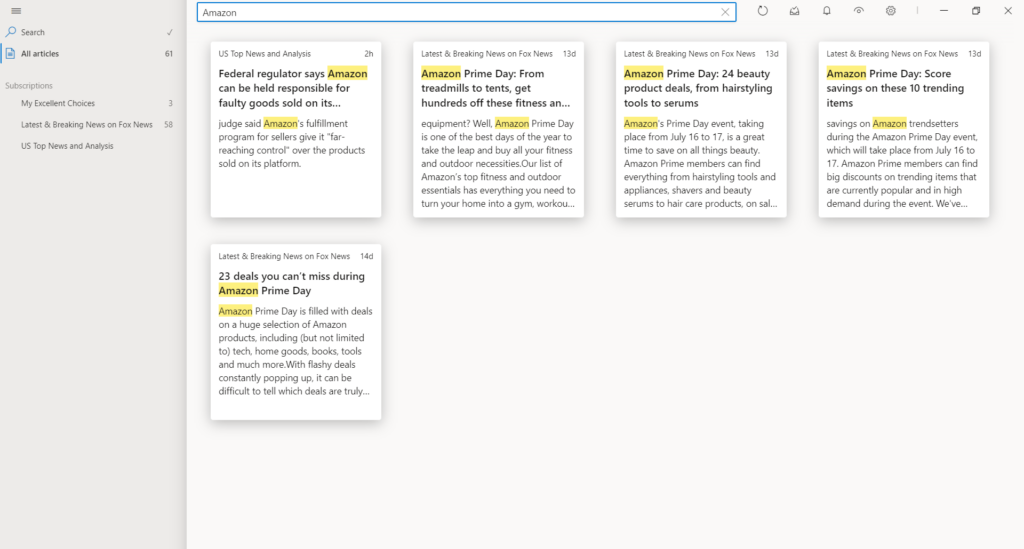Click excerpt about Amazon trendsetters savings
The height and width of the screenshot is (549, 1024).
coord(903,163)
